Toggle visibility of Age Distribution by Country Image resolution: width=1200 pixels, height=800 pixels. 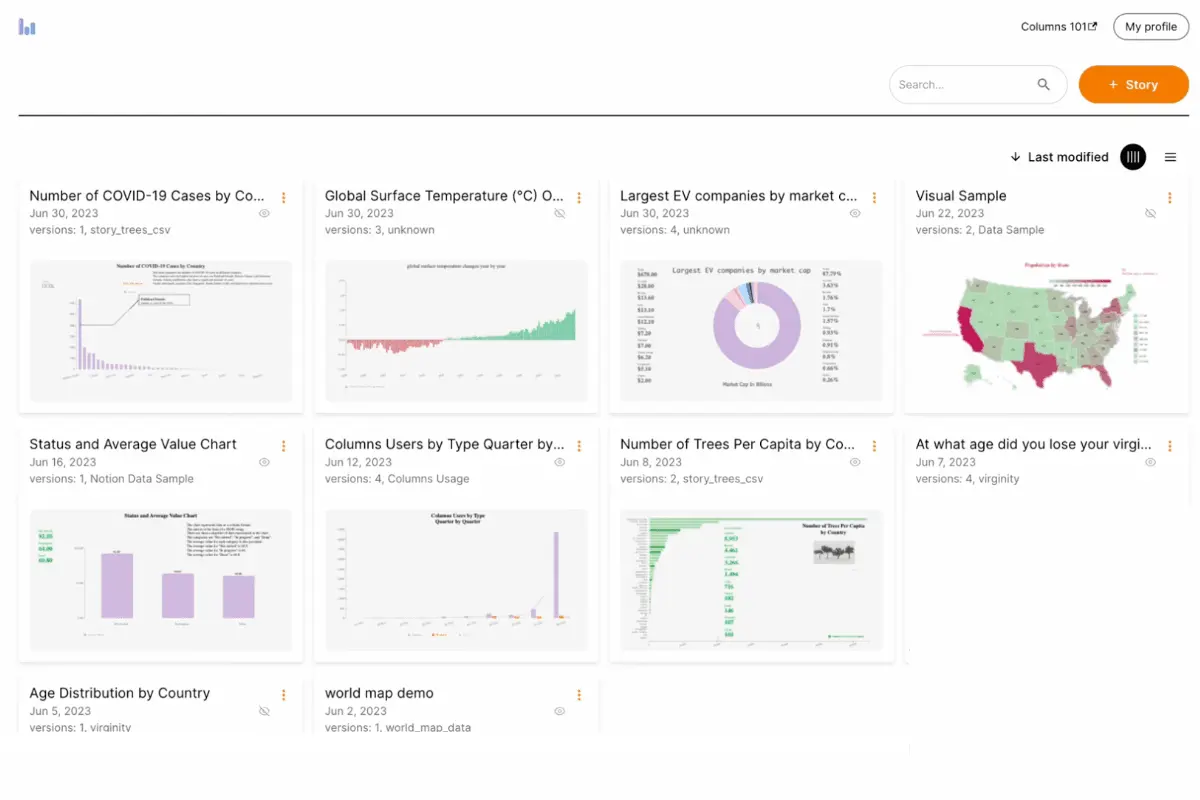tap(264, 711)
